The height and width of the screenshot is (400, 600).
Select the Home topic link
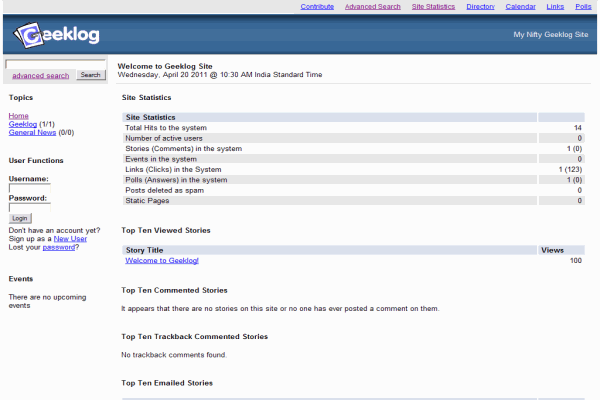[x=18, y=116]
